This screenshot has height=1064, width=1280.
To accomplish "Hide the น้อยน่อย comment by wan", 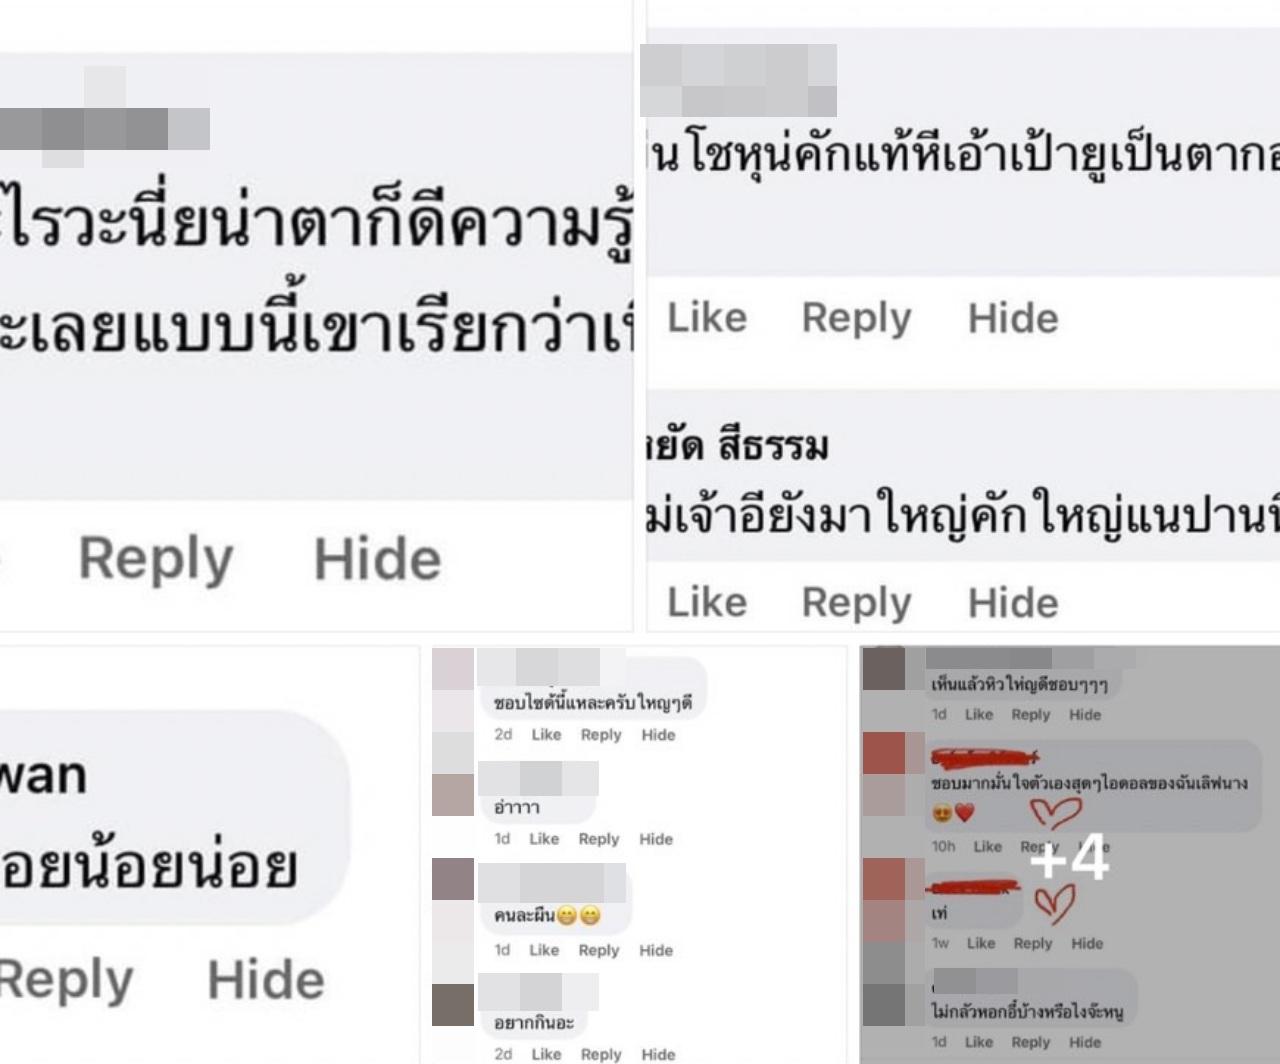I will (266, 980).
